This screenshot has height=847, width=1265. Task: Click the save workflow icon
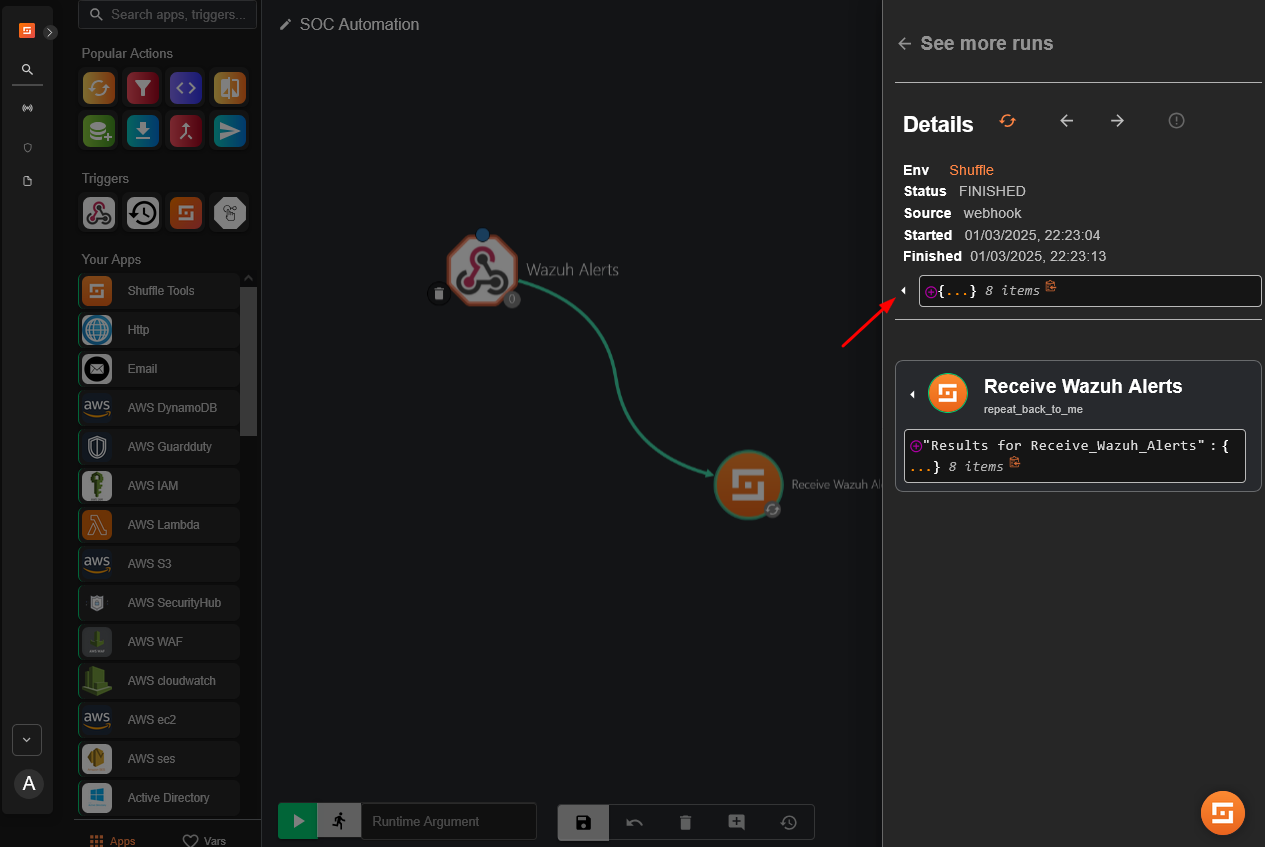[x=583, y=822]
